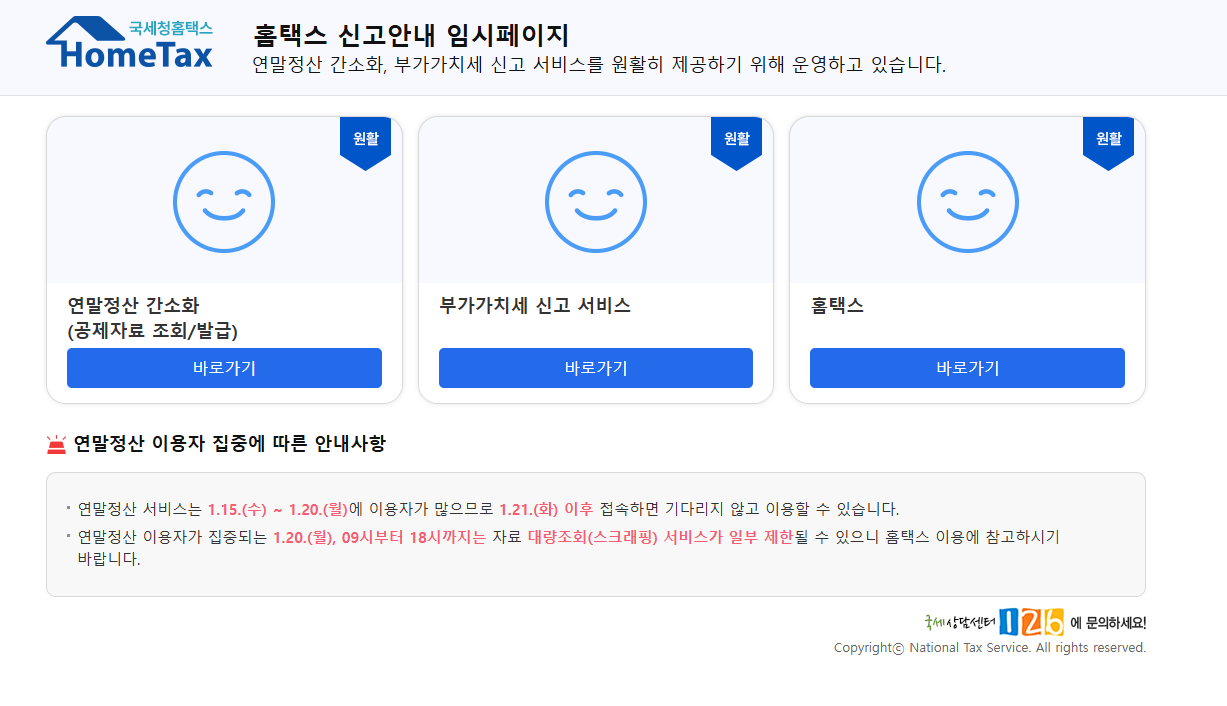Click 원활 status badge on 부가가치세 신고 card
Viewport: 1227px width, 706px height.
736,142
